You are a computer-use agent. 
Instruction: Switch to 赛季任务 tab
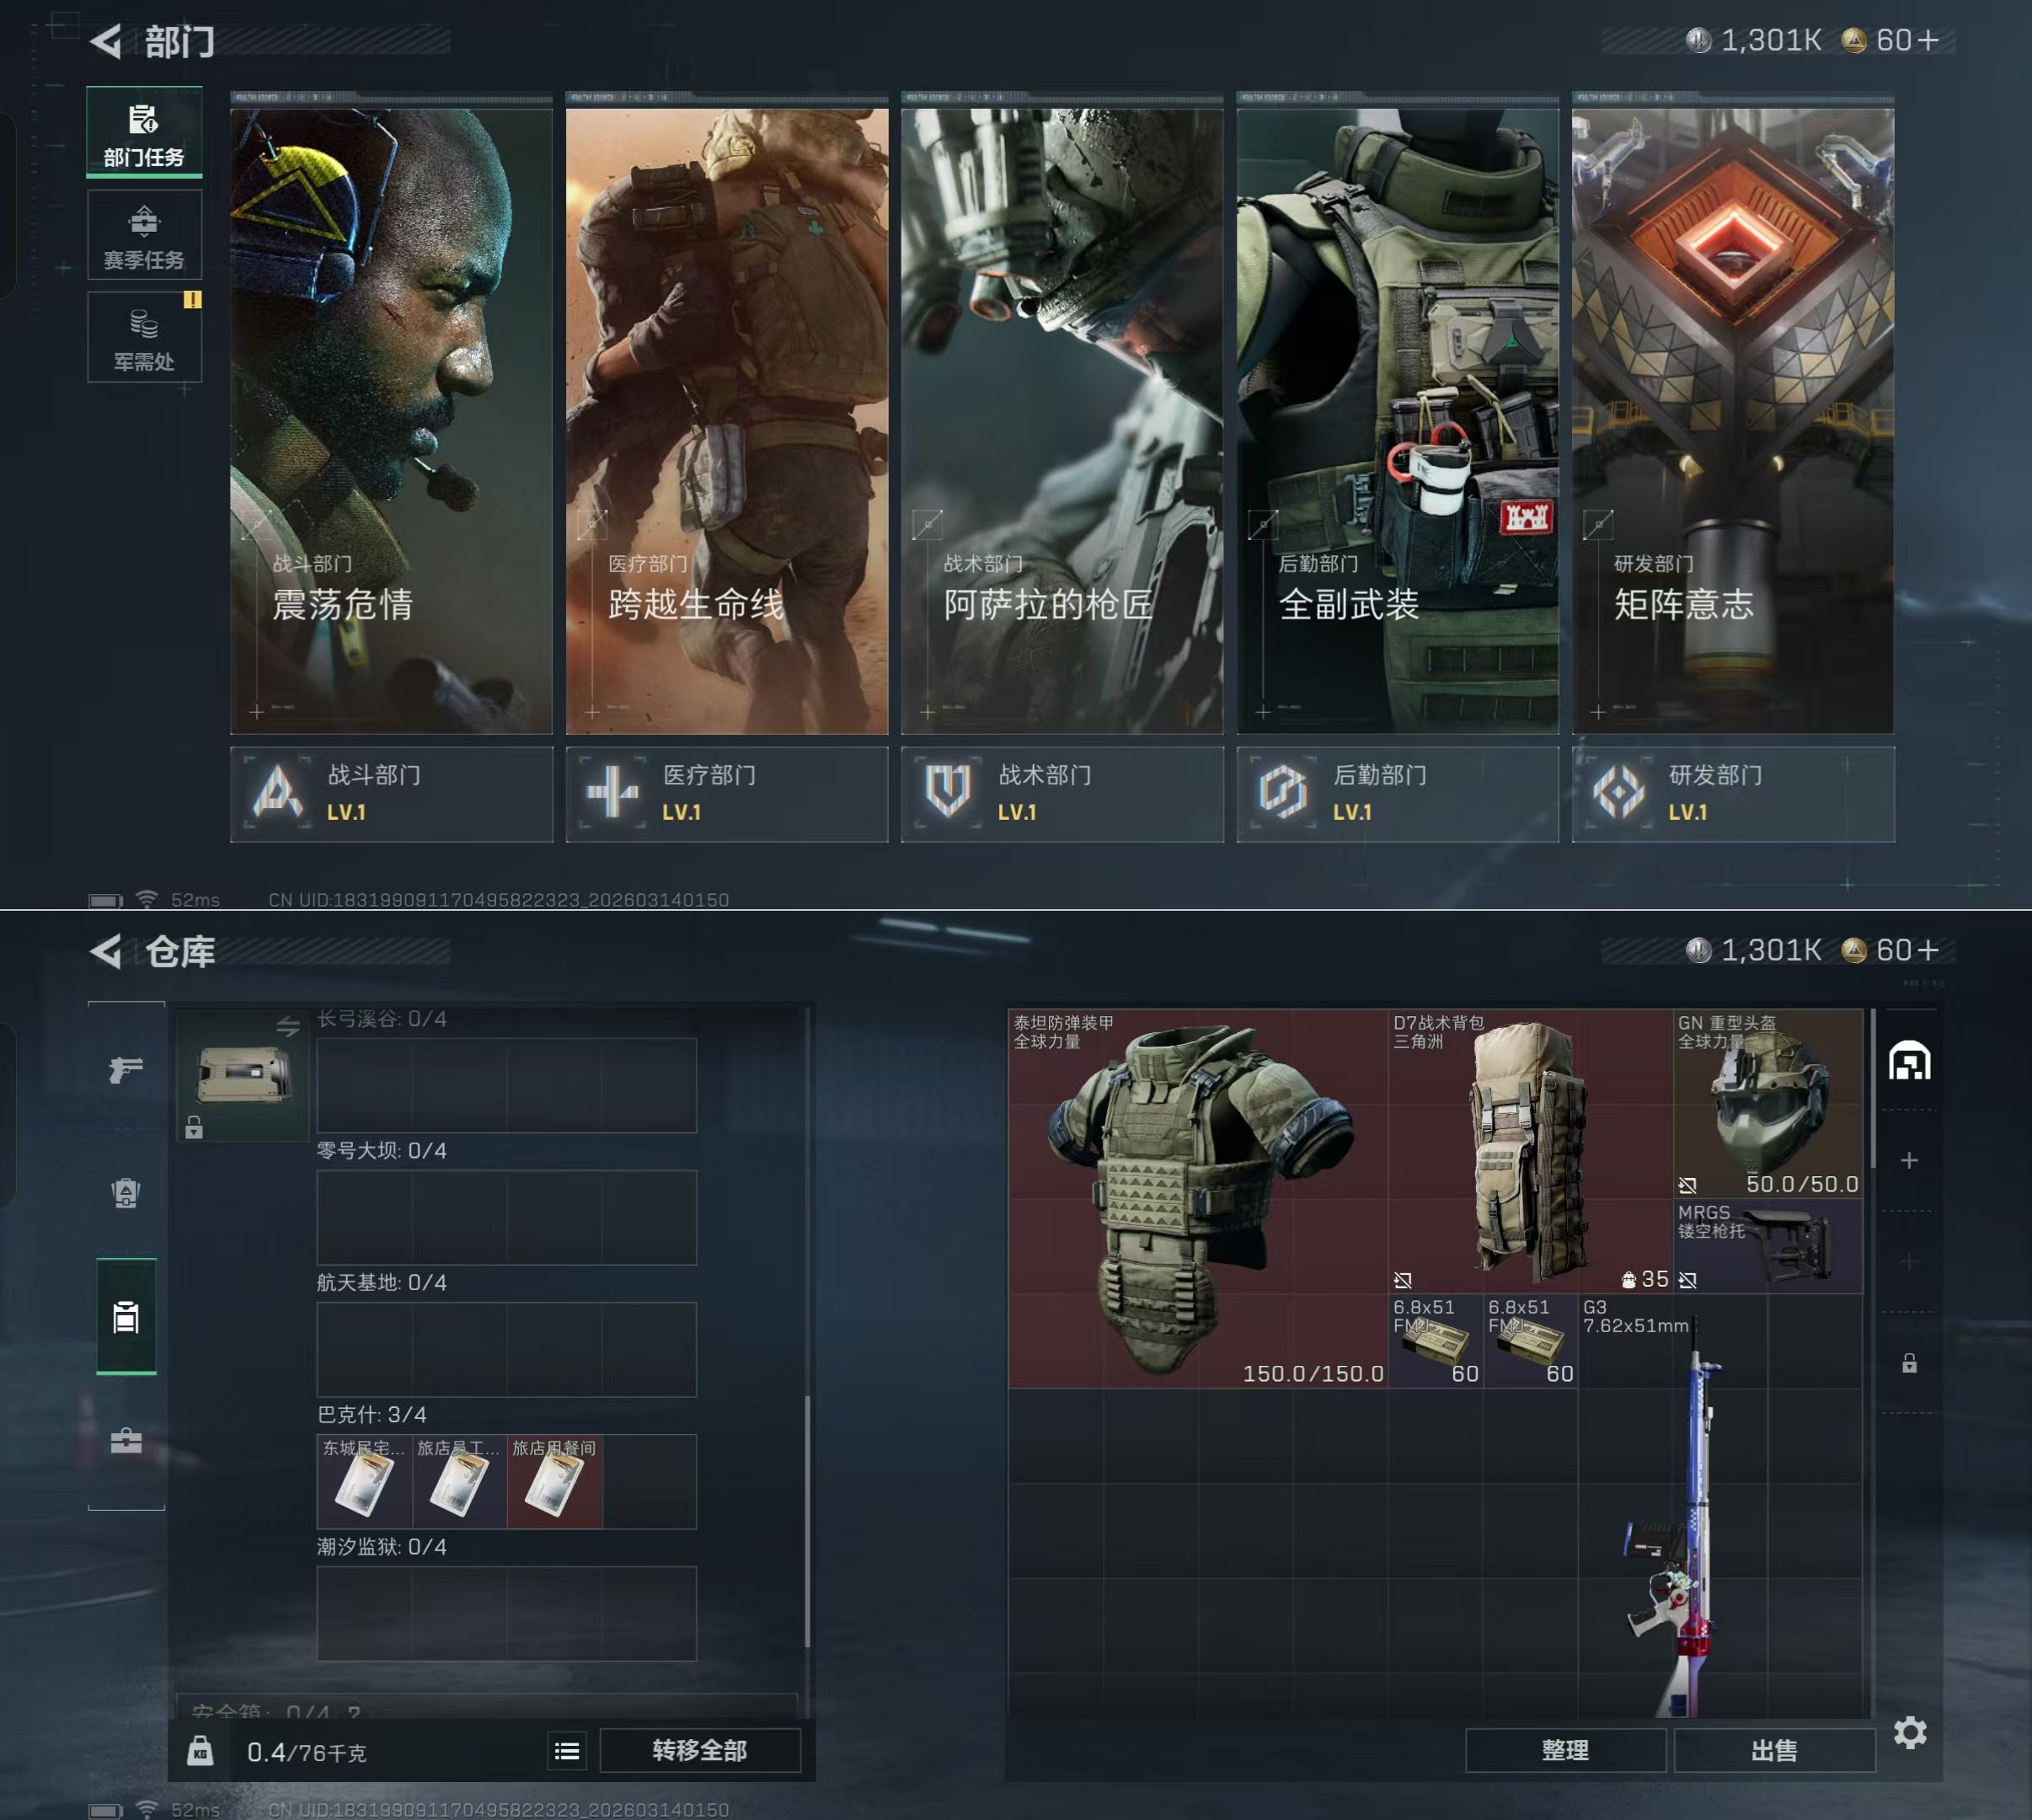pos(144,236)
